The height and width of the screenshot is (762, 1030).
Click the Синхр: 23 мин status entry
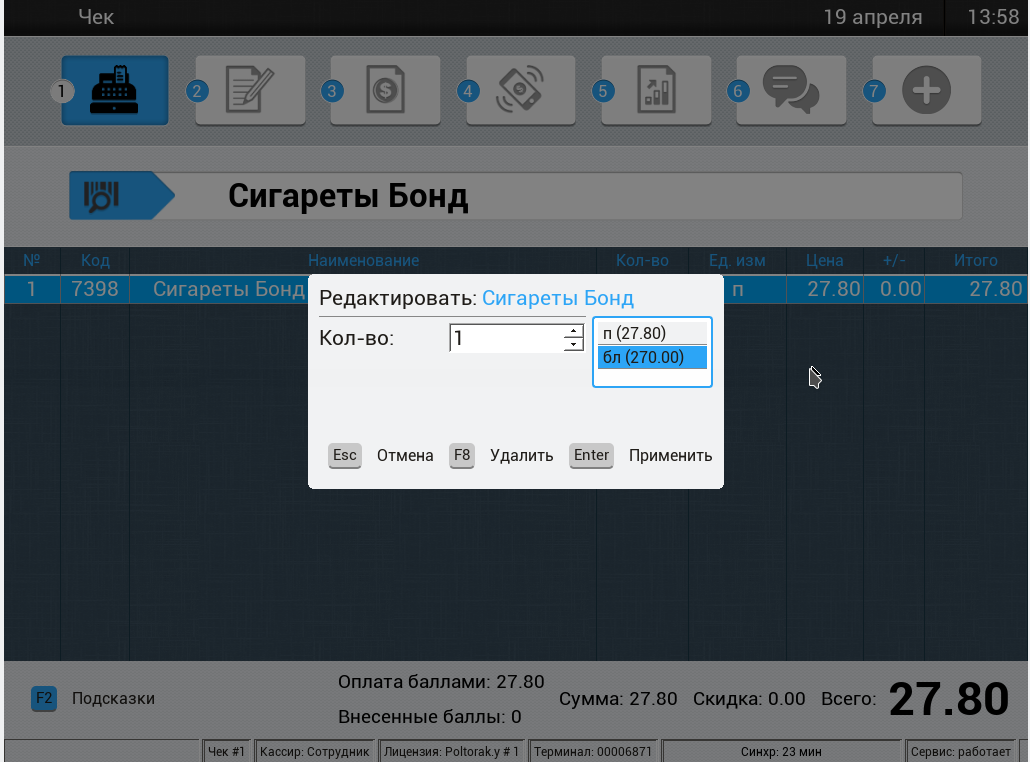[782, 751]
